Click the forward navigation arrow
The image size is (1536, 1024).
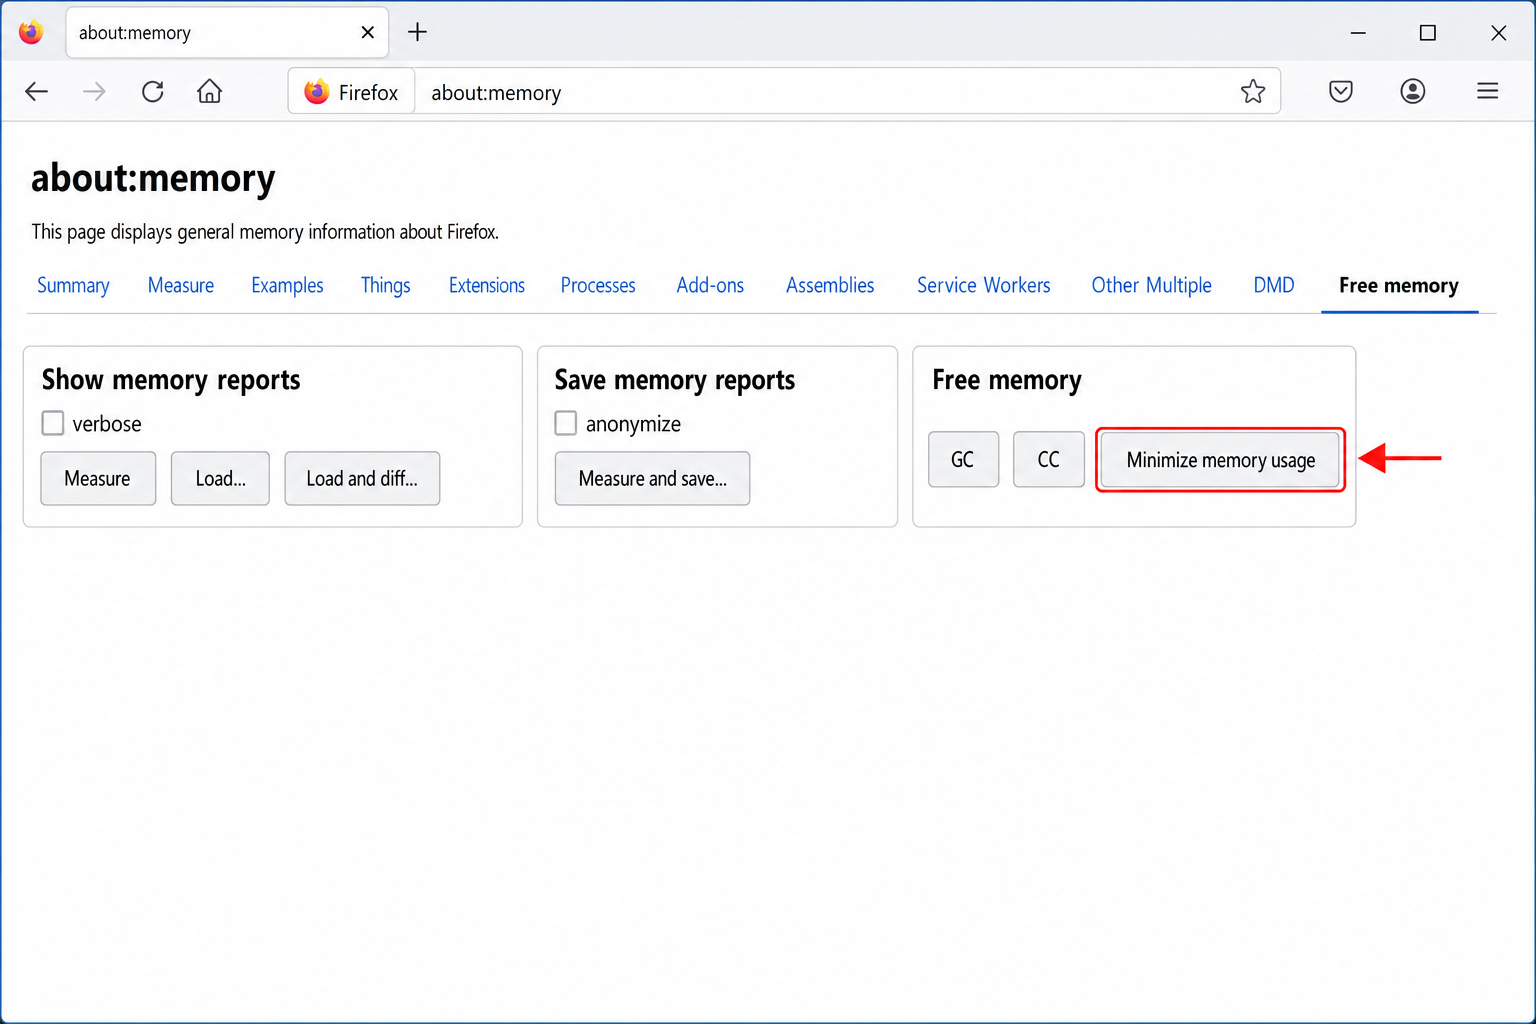tap(94, 92)
